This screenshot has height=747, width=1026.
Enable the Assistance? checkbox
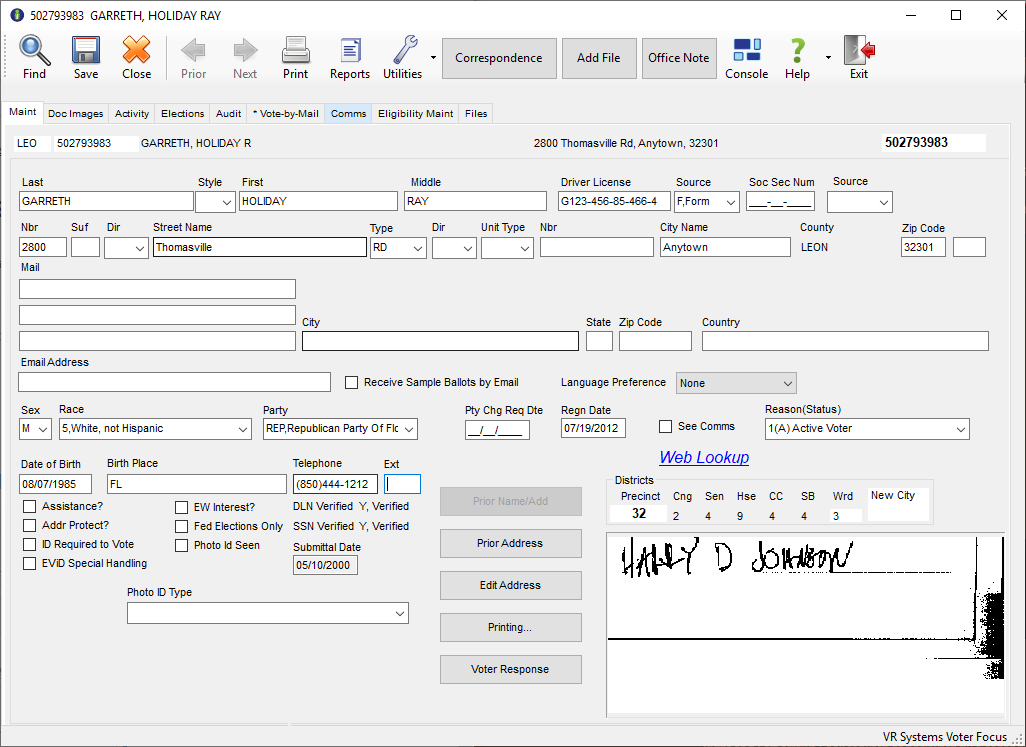click(x=29, y=506)
